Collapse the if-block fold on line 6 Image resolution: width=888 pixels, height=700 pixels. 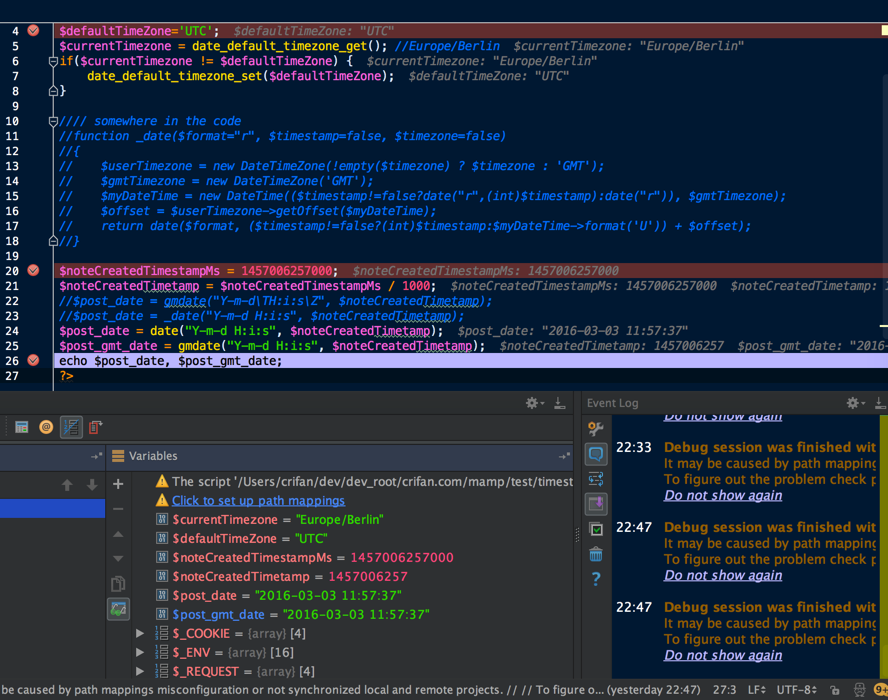pyautogui.click(x=53, y=61)
